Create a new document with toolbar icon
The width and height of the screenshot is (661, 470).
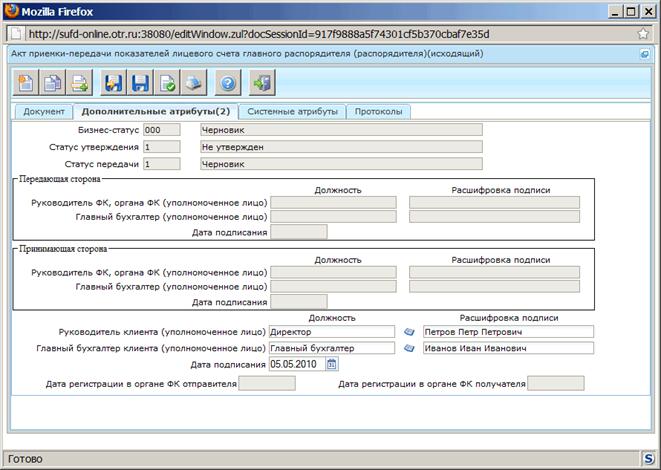click(x=26, y=83)
